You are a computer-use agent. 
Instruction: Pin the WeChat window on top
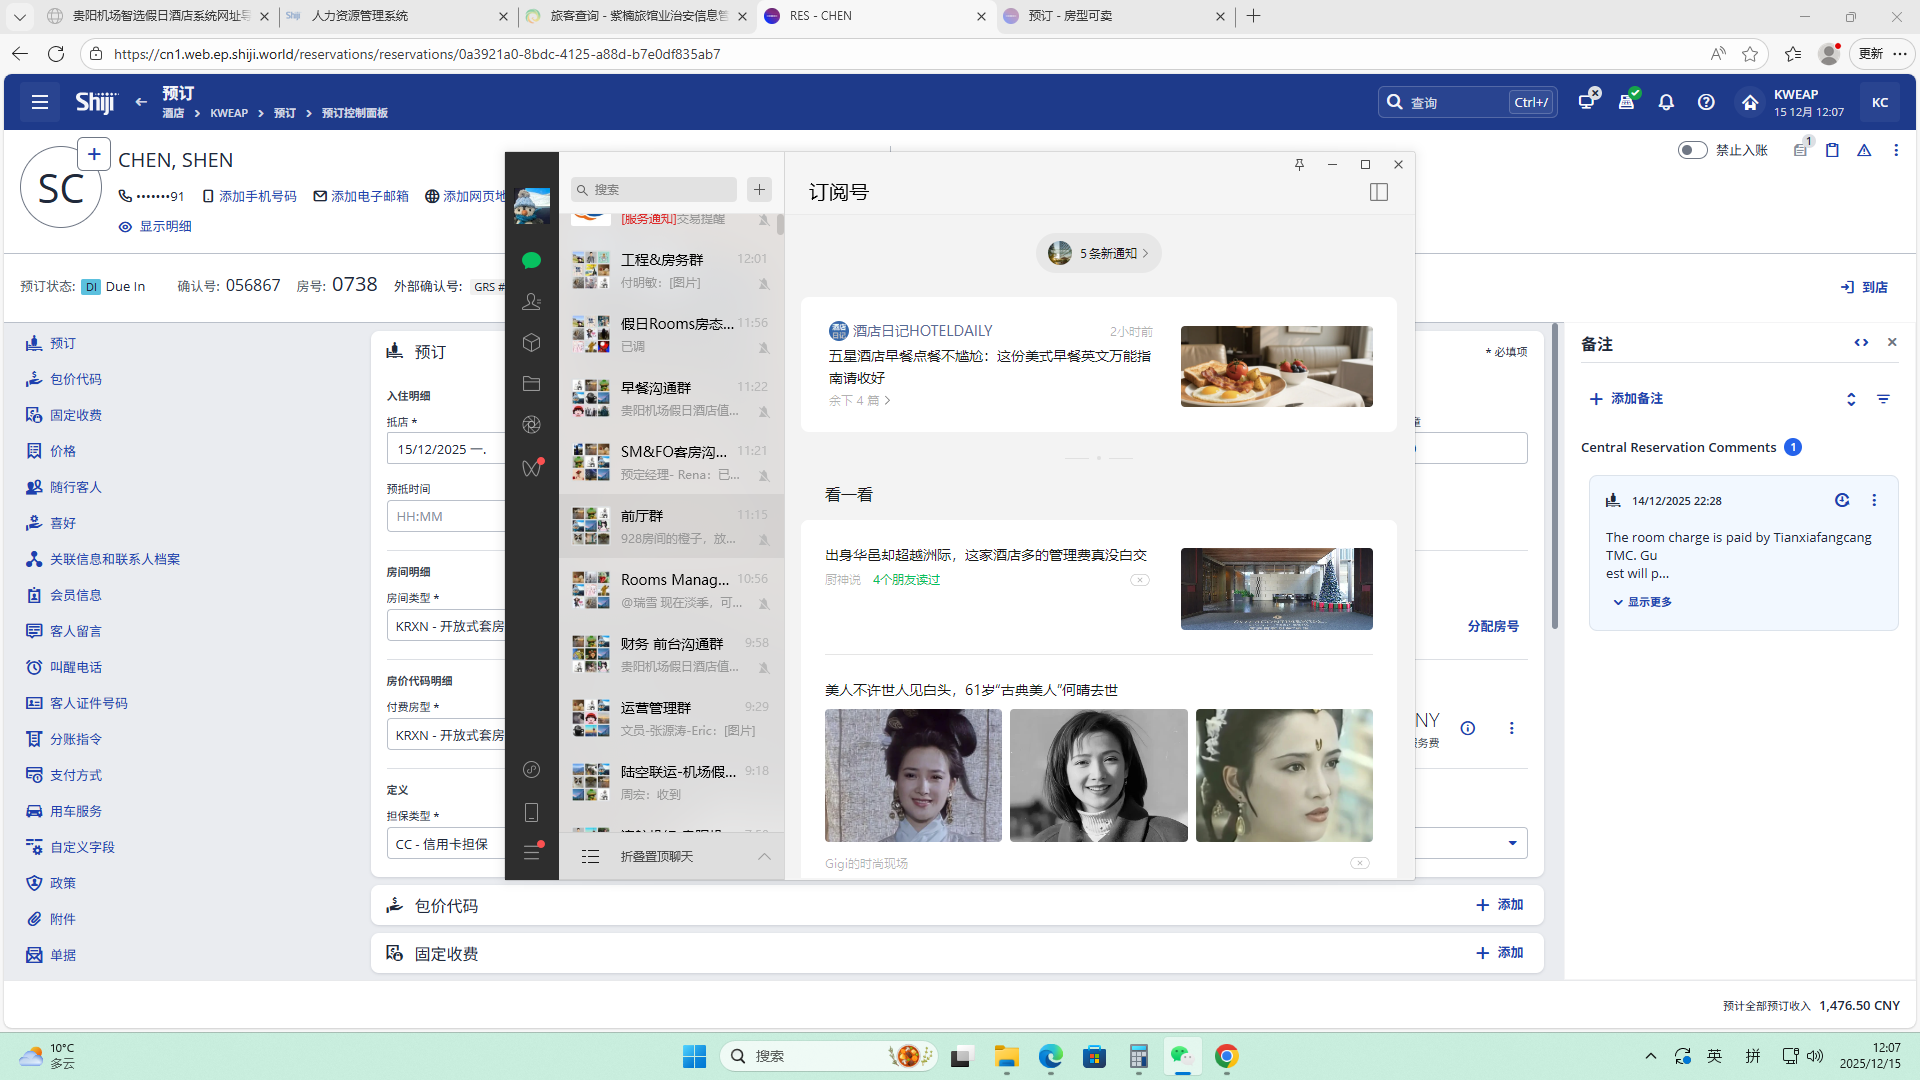[x=1299, y=165]
